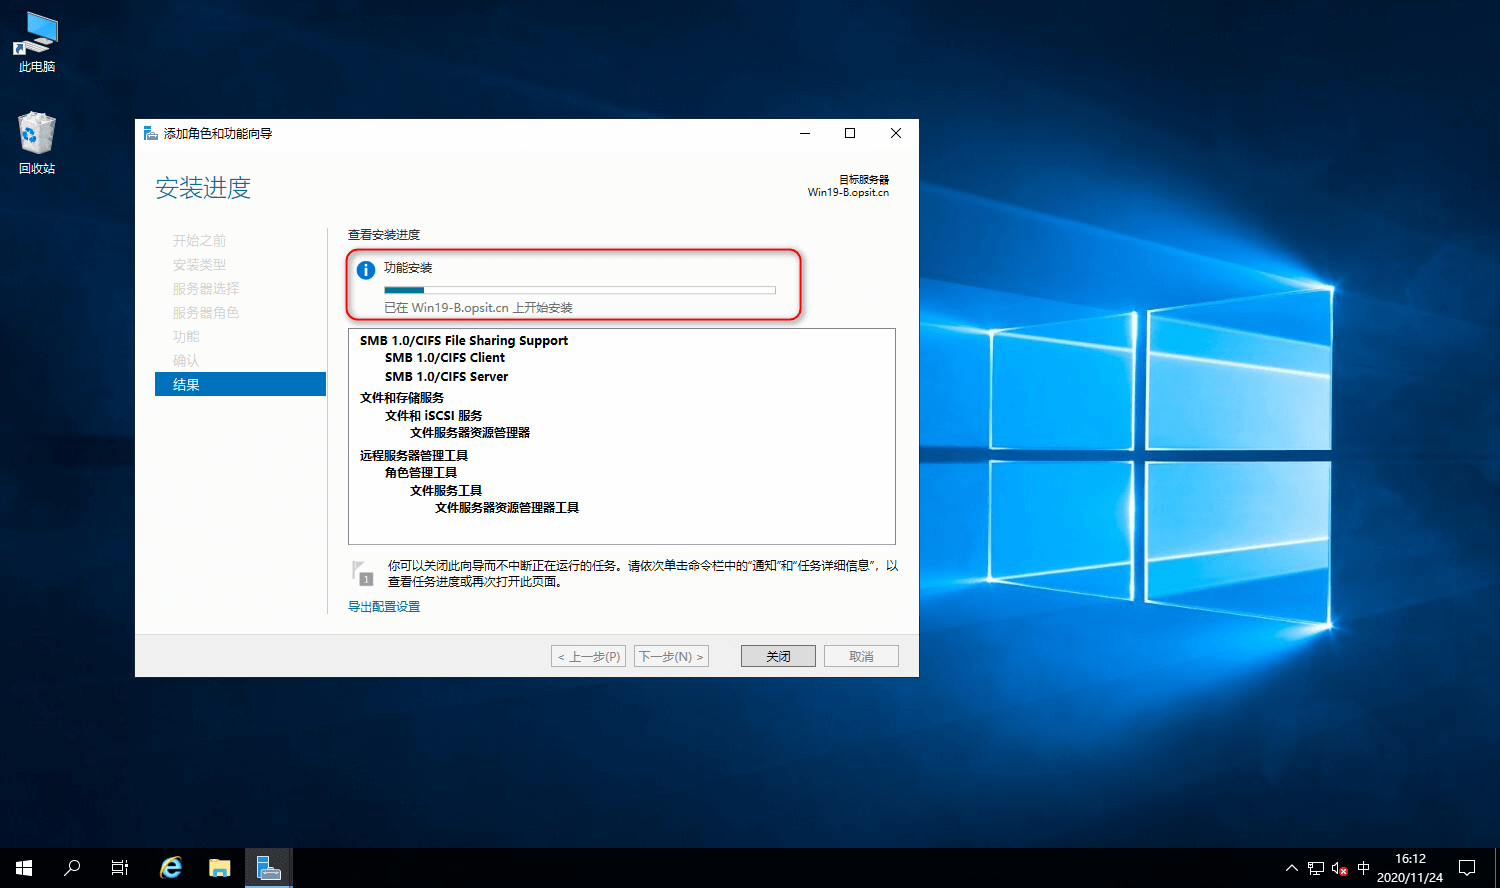
Task: Open the 导出配置设置 link
Action: tap(384, 607)
